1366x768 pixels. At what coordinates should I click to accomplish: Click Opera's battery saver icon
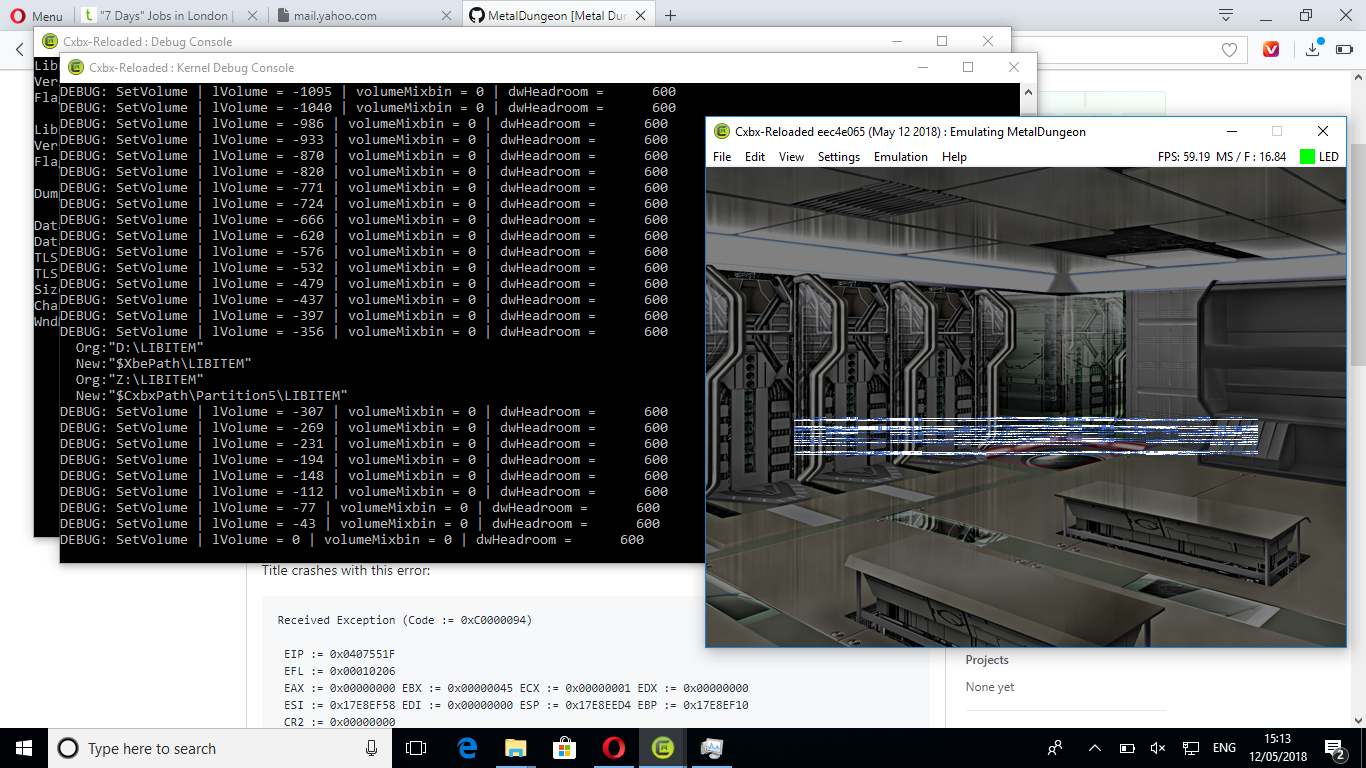pos(1345,49)
